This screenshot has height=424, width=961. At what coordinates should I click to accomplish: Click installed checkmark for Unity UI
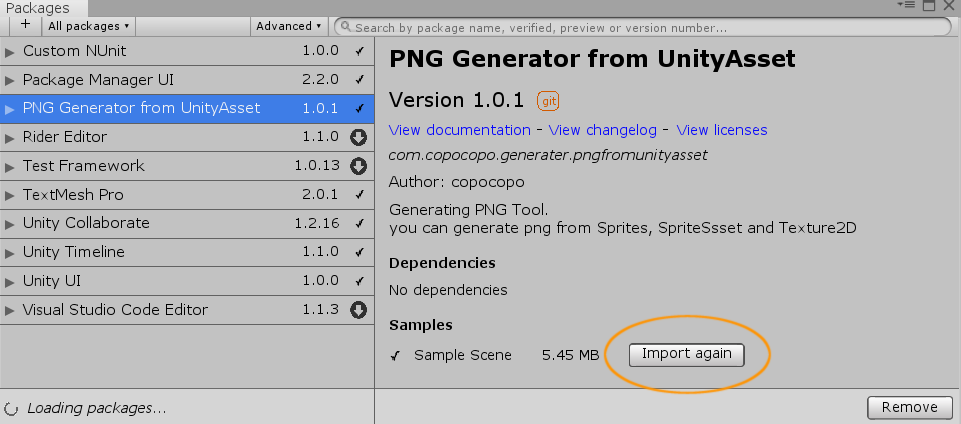click(x=359, y=281)
